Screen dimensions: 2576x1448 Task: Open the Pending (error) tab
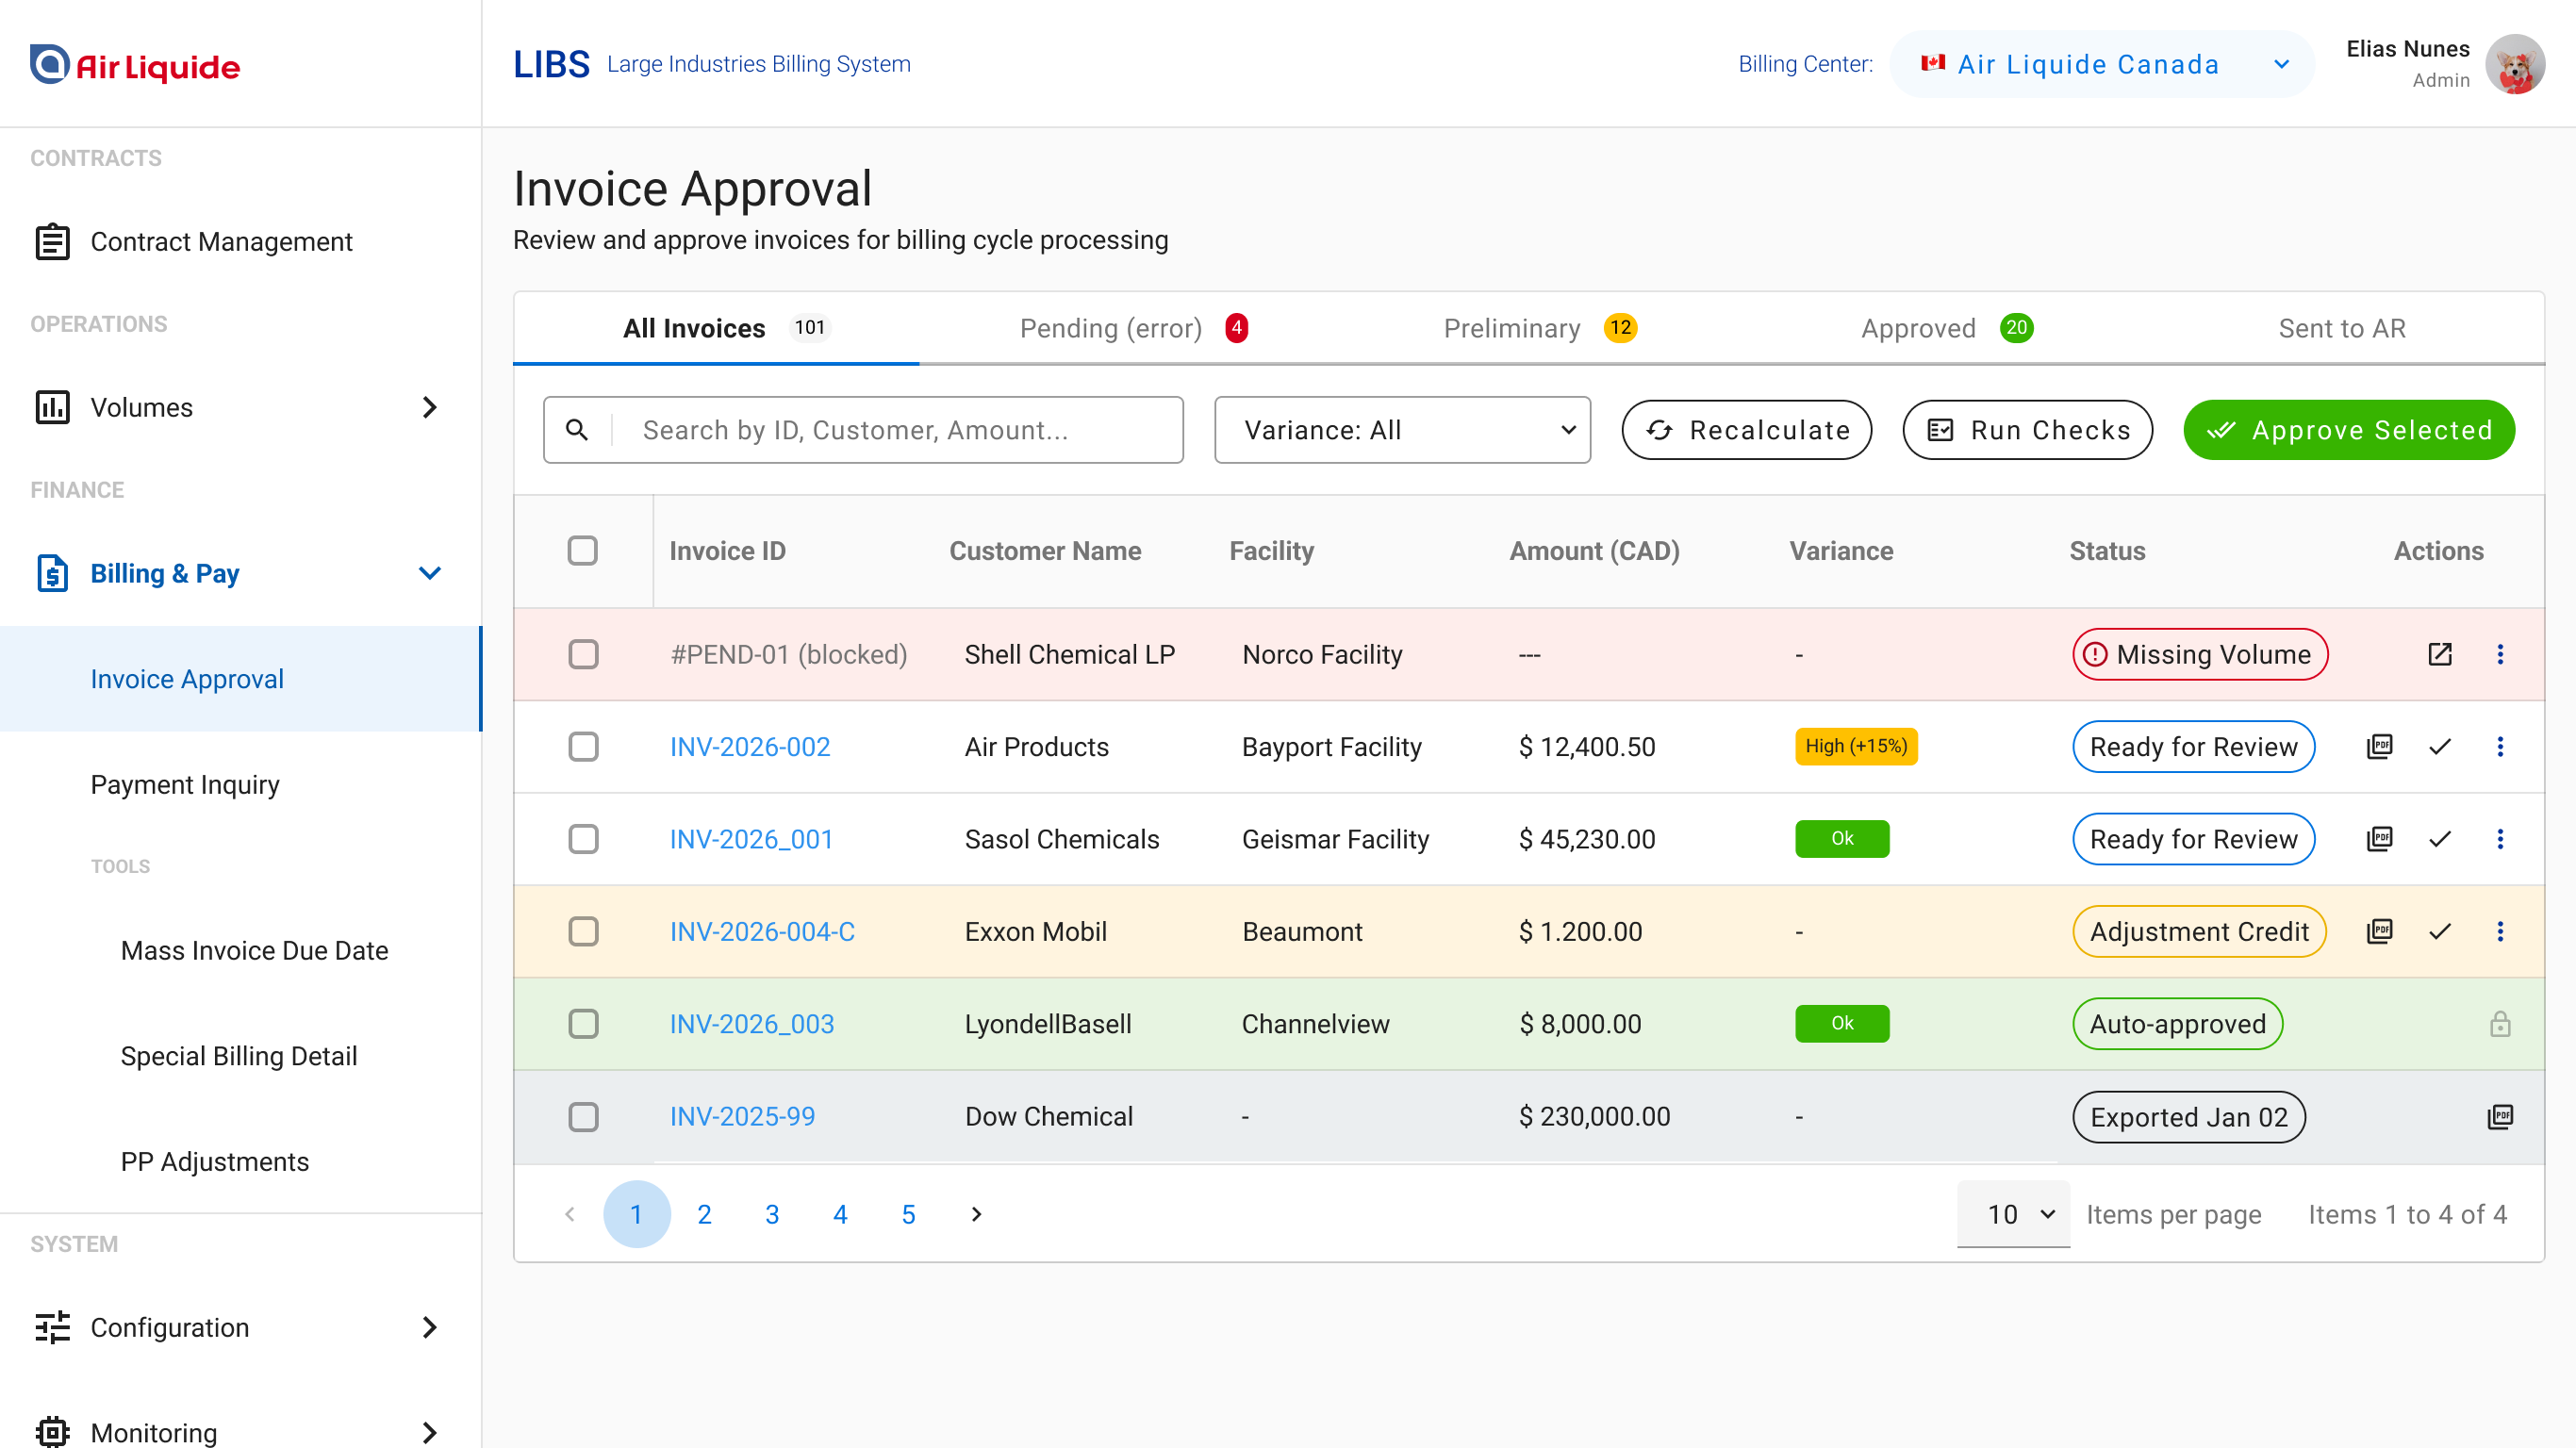[1111, 328]
